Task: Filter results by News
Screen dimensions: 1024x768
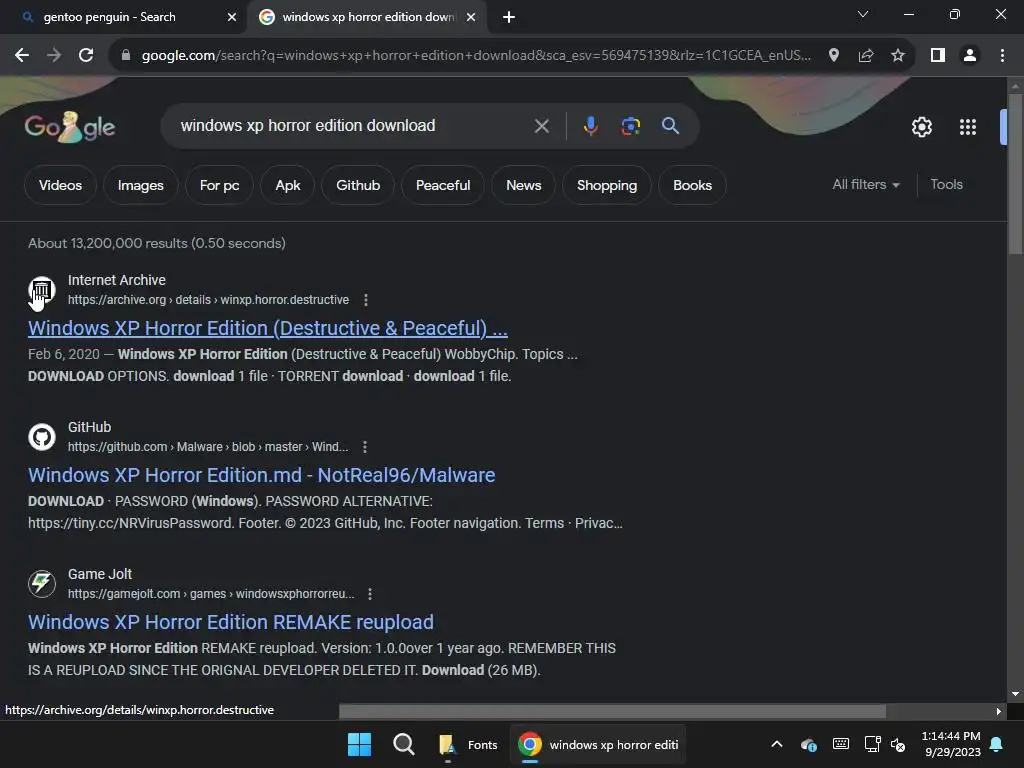Action: pyautogui.click(x=524, y=185)
